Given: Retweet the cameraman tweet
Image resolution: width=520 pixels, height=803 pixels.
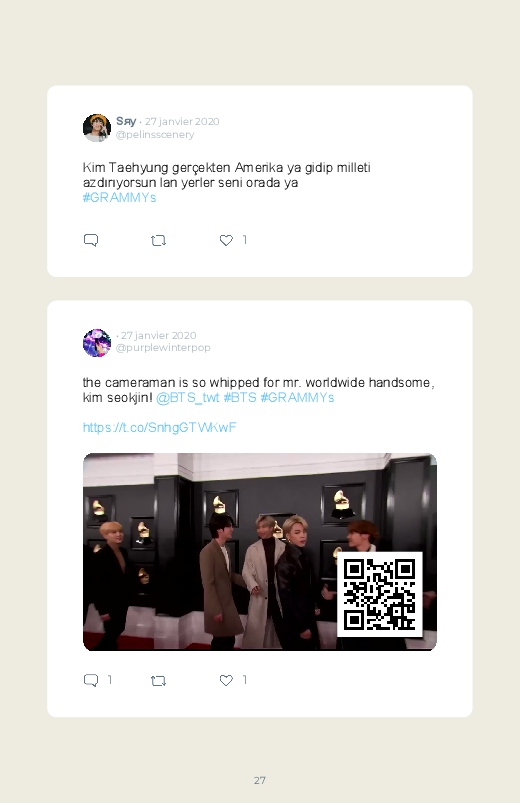Looking at the screenshot, I should (x=158, y=681).
